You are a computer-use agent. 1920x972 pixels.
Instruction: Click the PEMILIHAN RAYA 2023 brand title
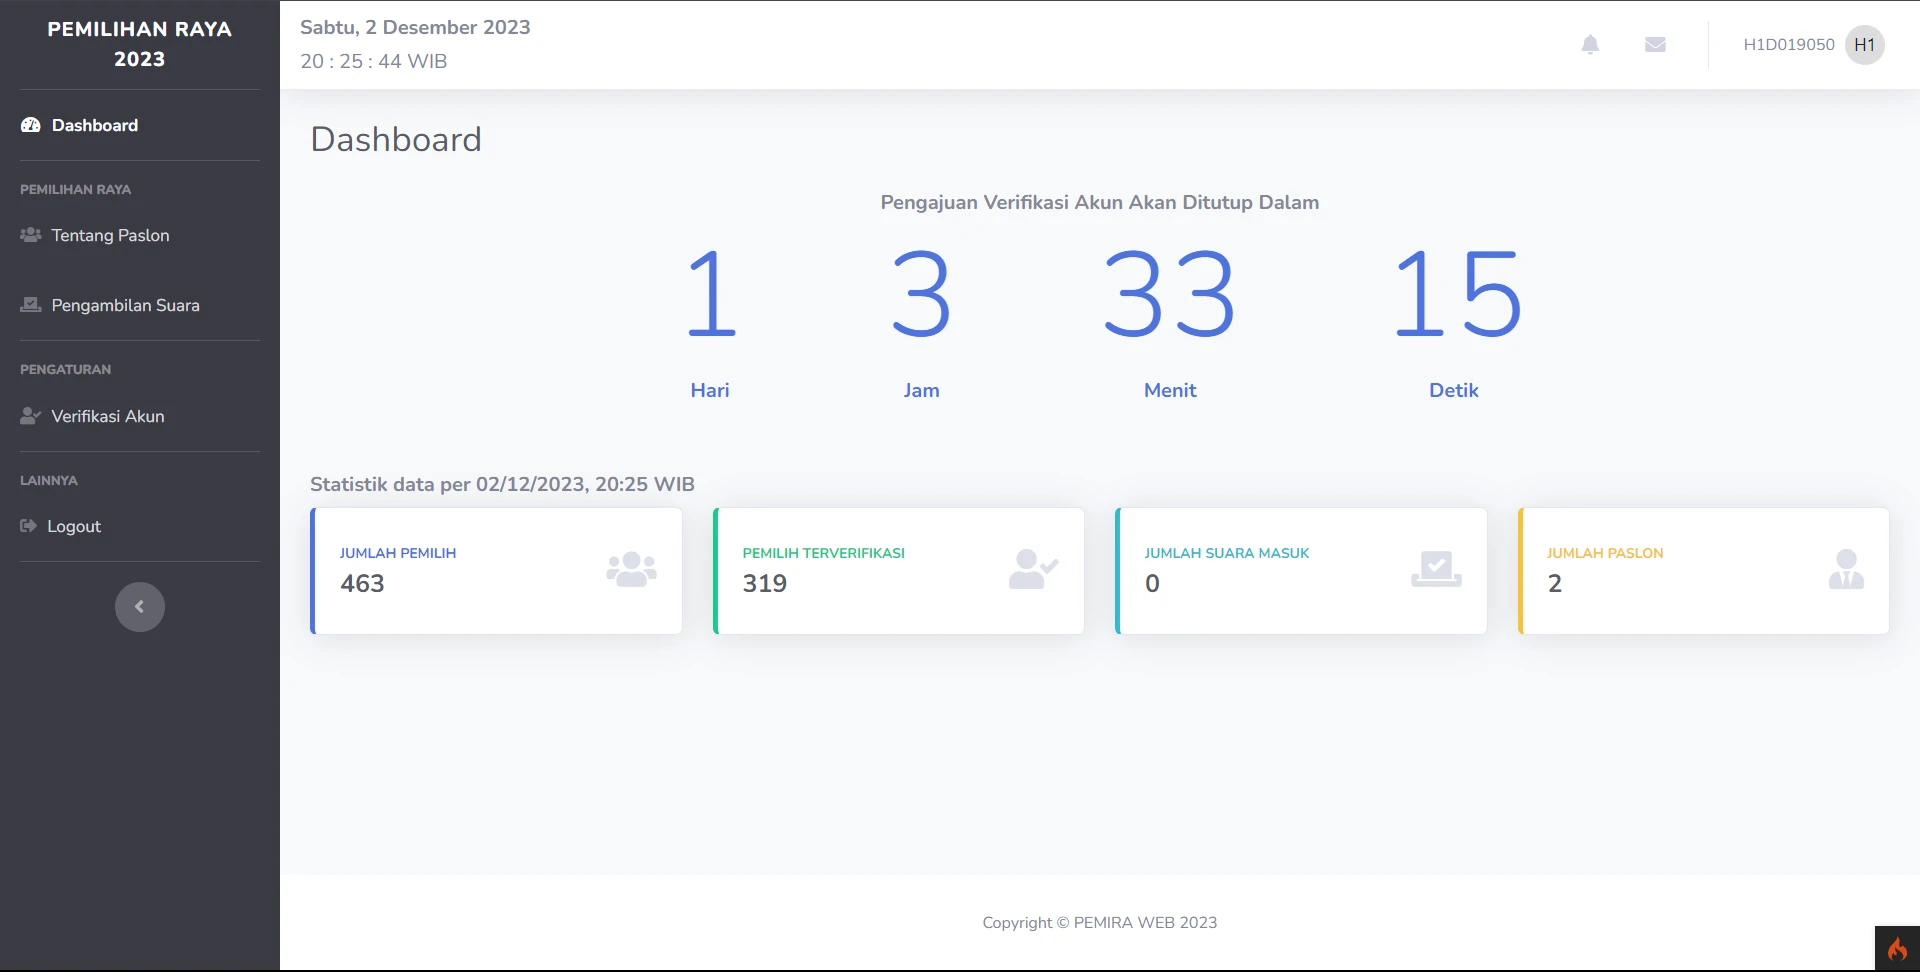coord(140,44)
